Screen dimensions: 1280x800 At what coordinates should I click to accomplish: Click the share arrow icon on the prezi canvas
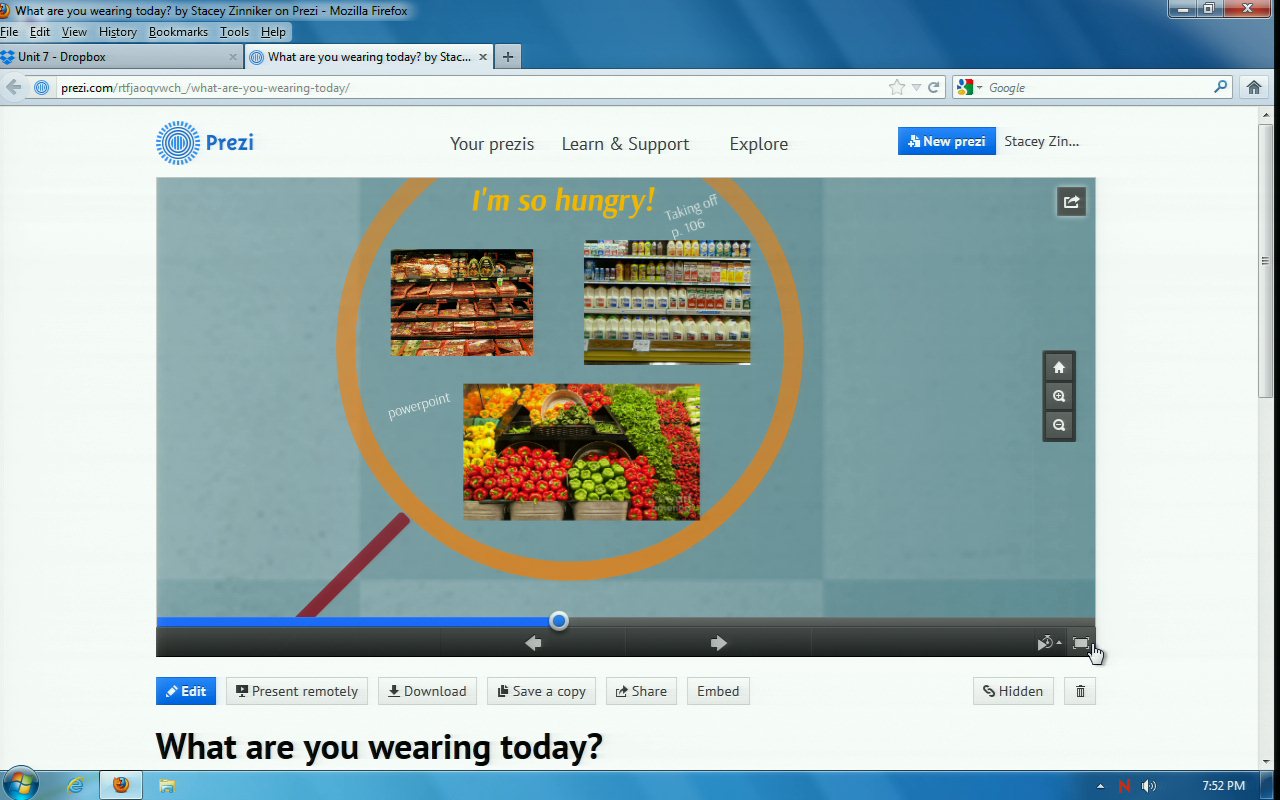pyautogui.click(x=1071, y=202)
